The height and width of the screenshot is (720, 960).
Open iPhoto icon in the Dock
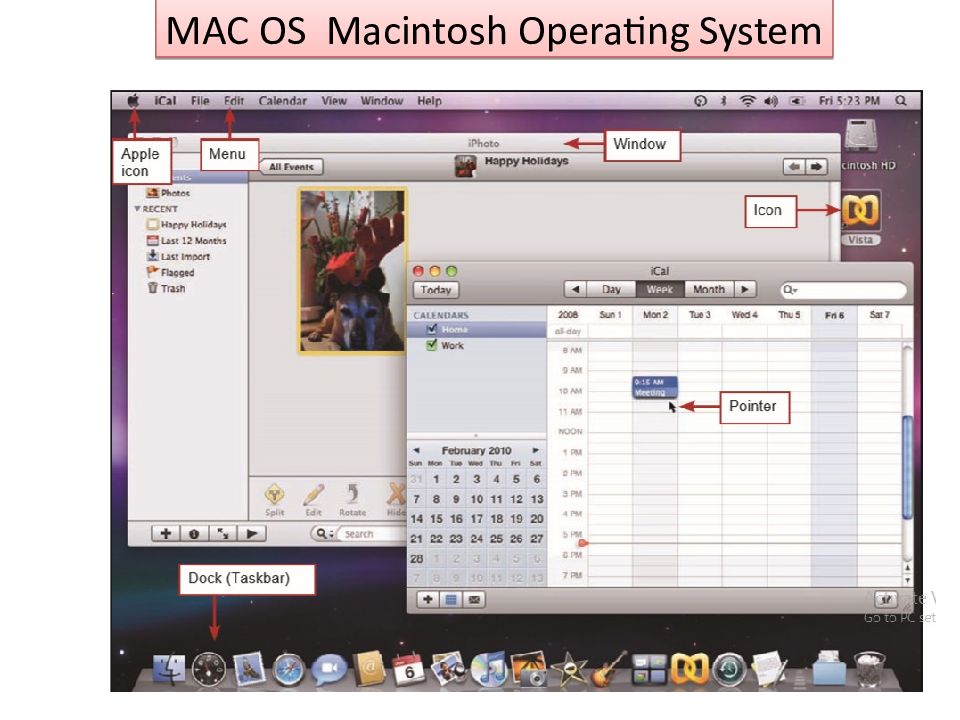[528, 669]
